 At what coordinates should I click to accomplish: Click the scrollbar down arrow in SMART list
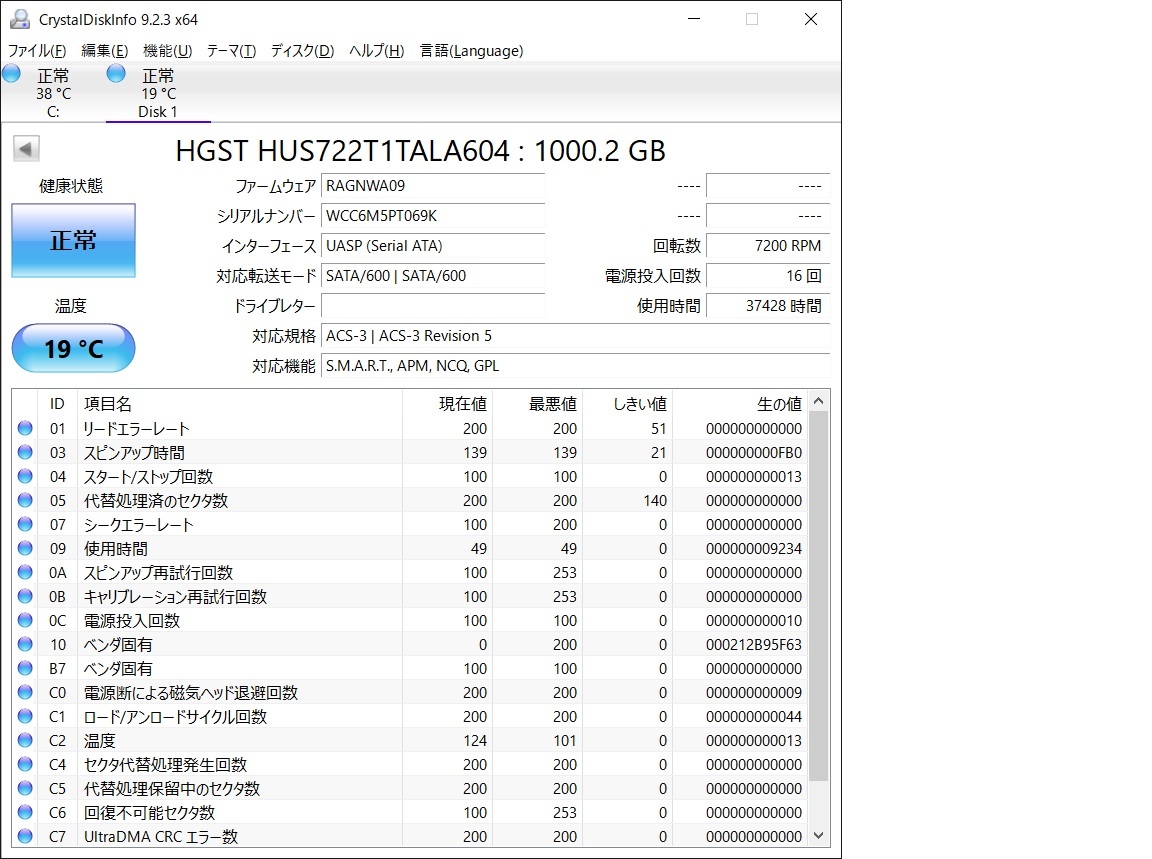[x=818, y=835]
